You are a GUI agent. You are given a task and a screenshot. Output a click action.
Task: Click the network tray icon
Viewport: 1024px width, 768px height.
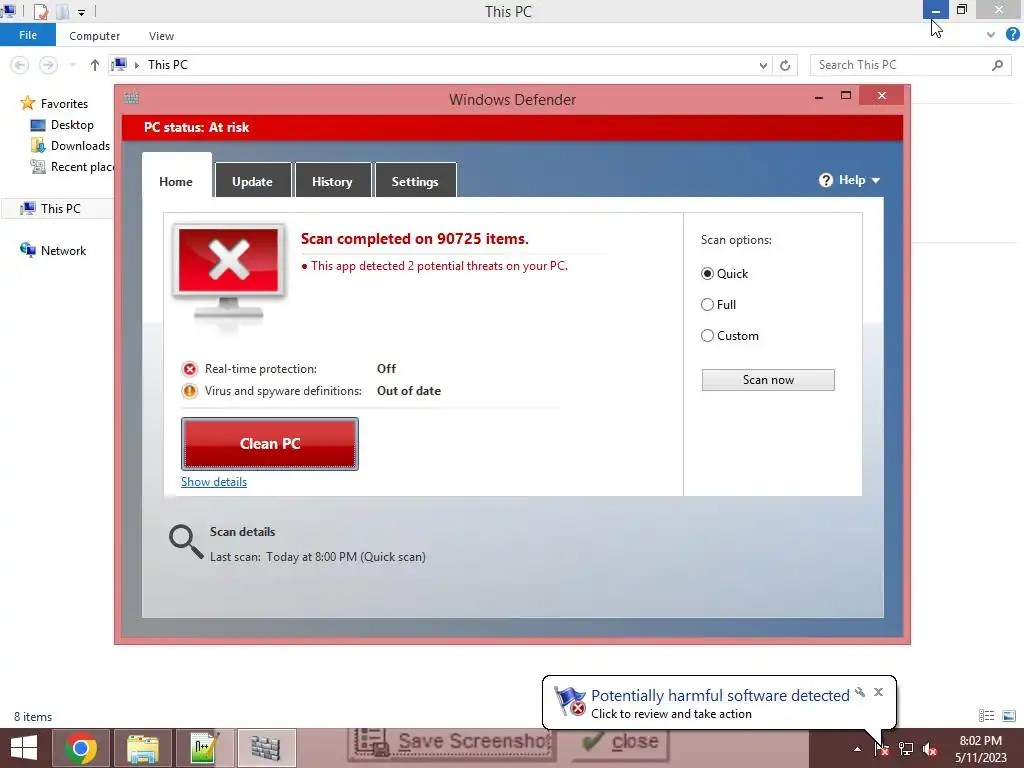(906, 749)
